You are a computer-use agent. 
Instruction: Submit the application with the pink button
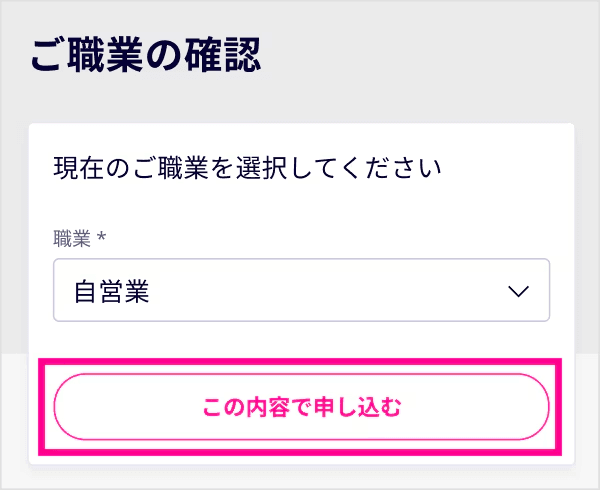point(301,407)
